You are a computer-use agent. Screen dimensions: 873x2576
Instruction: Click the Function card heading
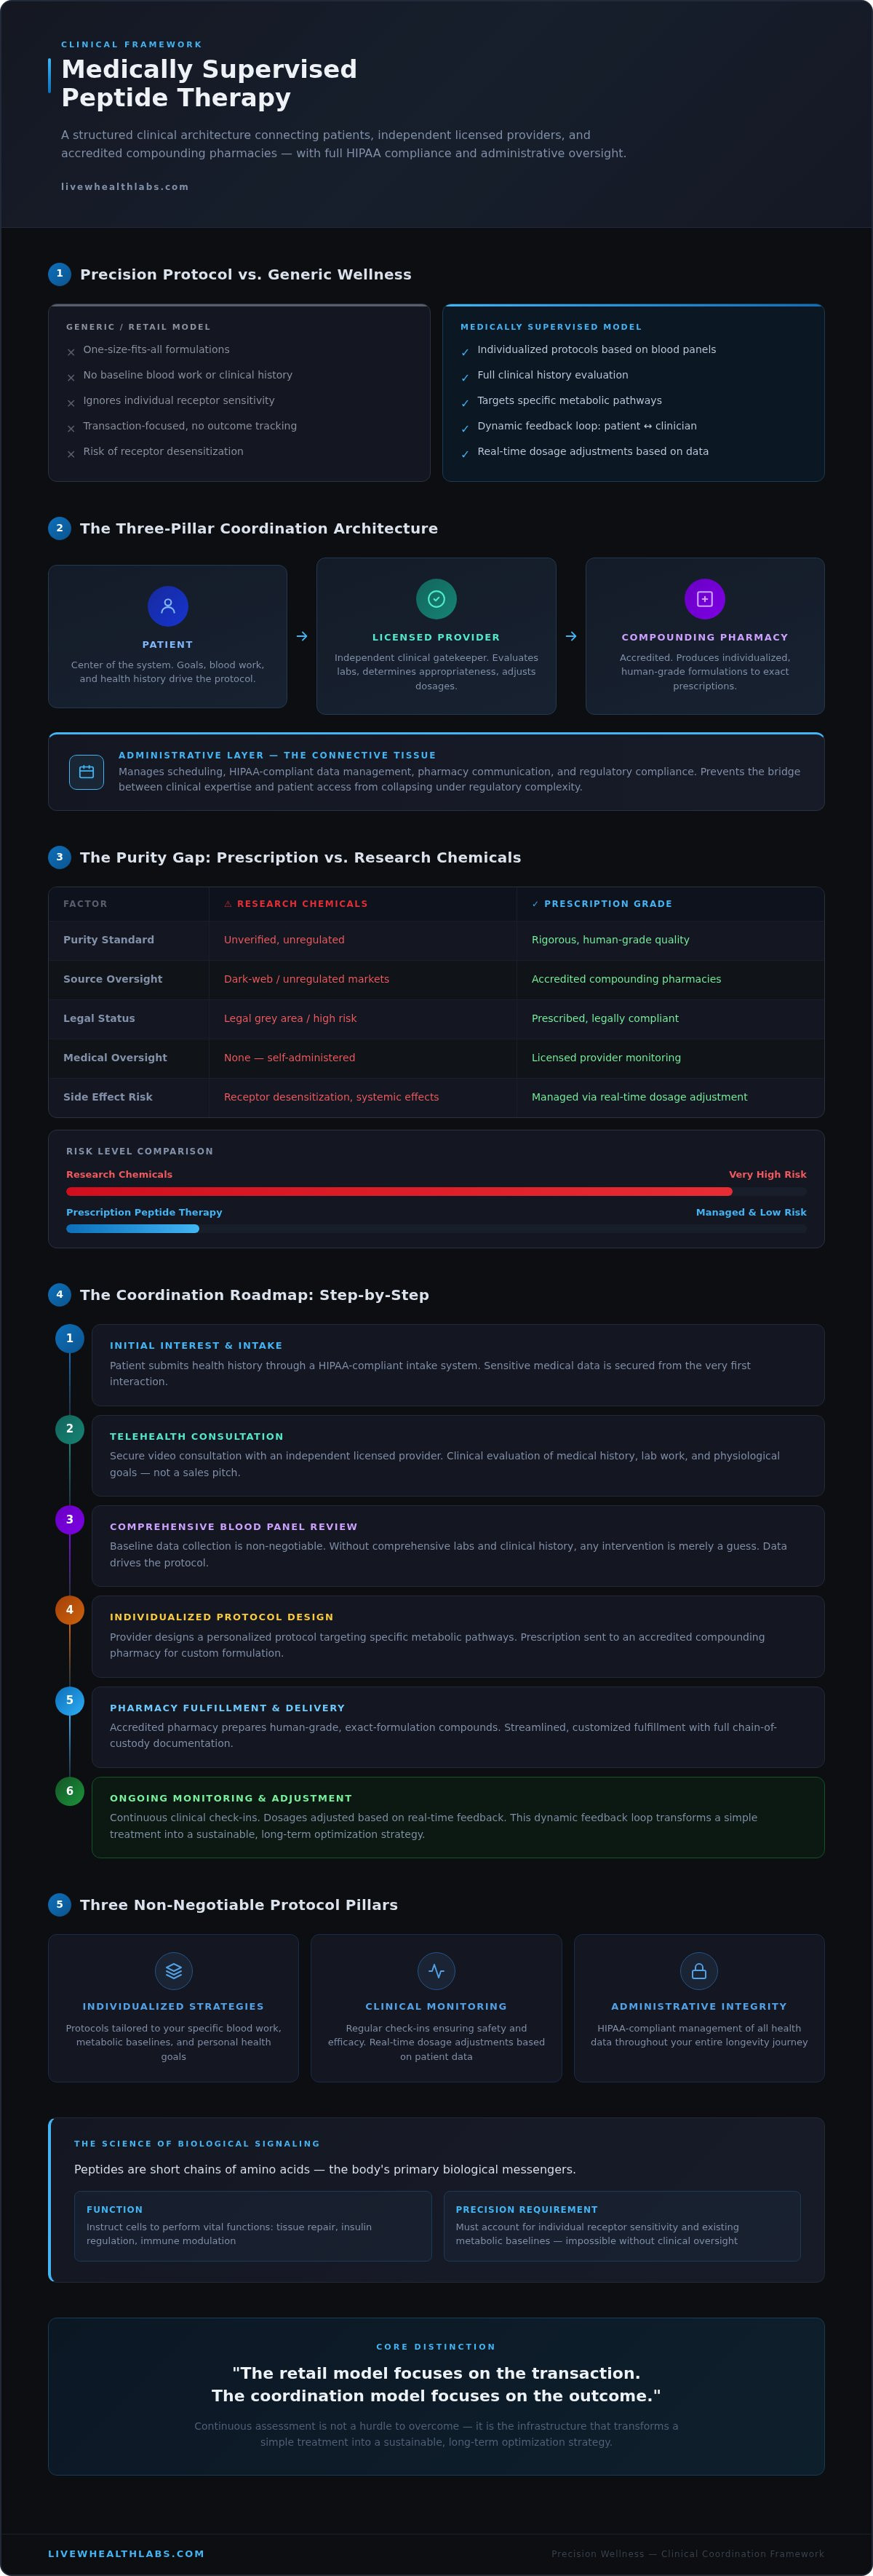115,2210
